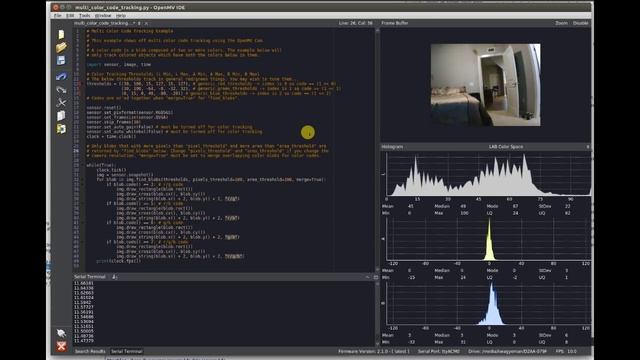Image resolution: width=640 pixels, height=360 pixels.
Task: Create a new file from the sidebar
Action: click(x=61, y=35)
